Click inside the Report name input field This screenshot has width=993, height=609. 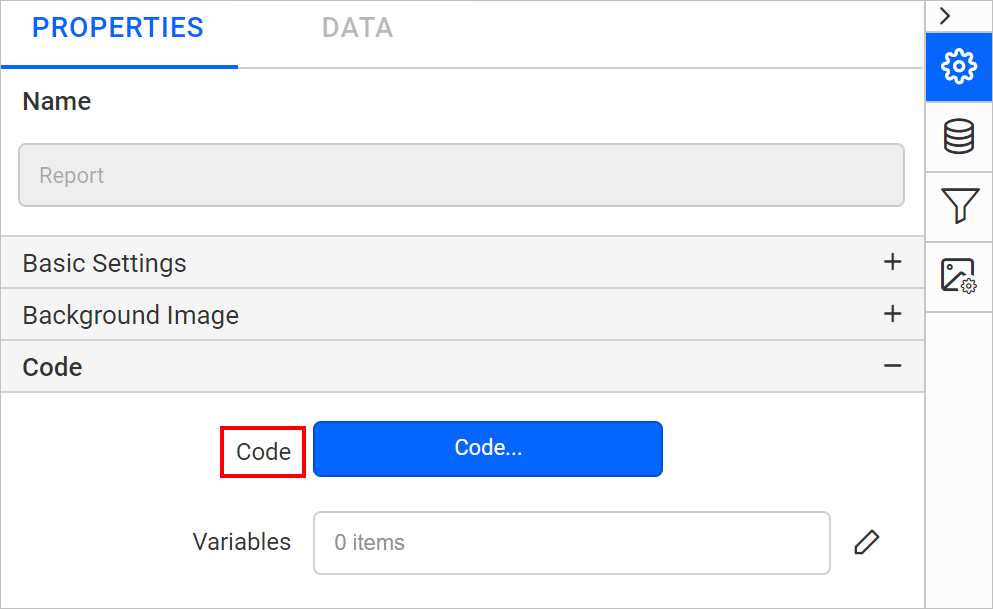pyautogui.click(x=461, y=174)
